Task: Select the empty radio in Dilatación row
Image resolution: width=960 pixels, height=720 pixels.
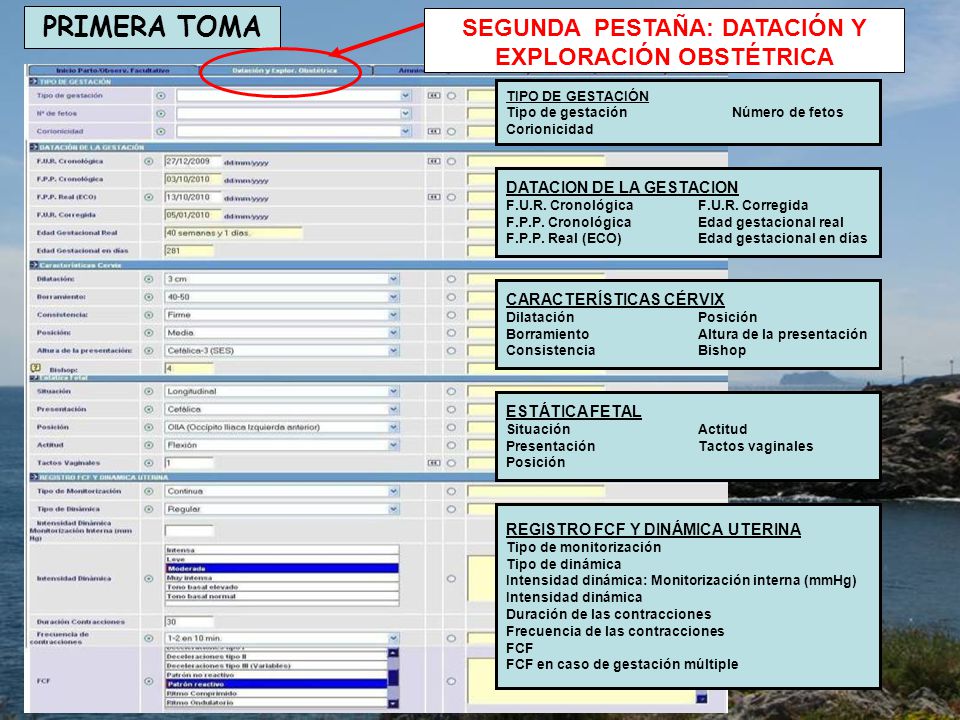Action: point(451,279)
